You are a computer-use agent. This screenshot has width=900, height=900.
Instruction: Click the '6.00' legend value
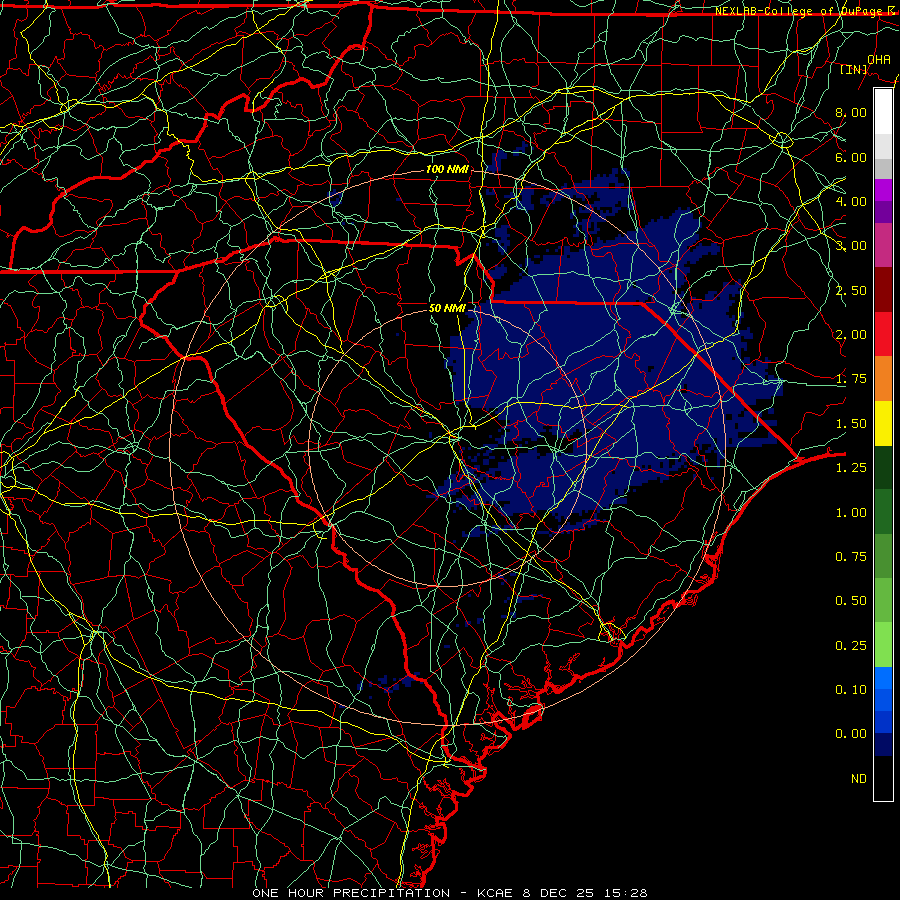tap(851, 157)
